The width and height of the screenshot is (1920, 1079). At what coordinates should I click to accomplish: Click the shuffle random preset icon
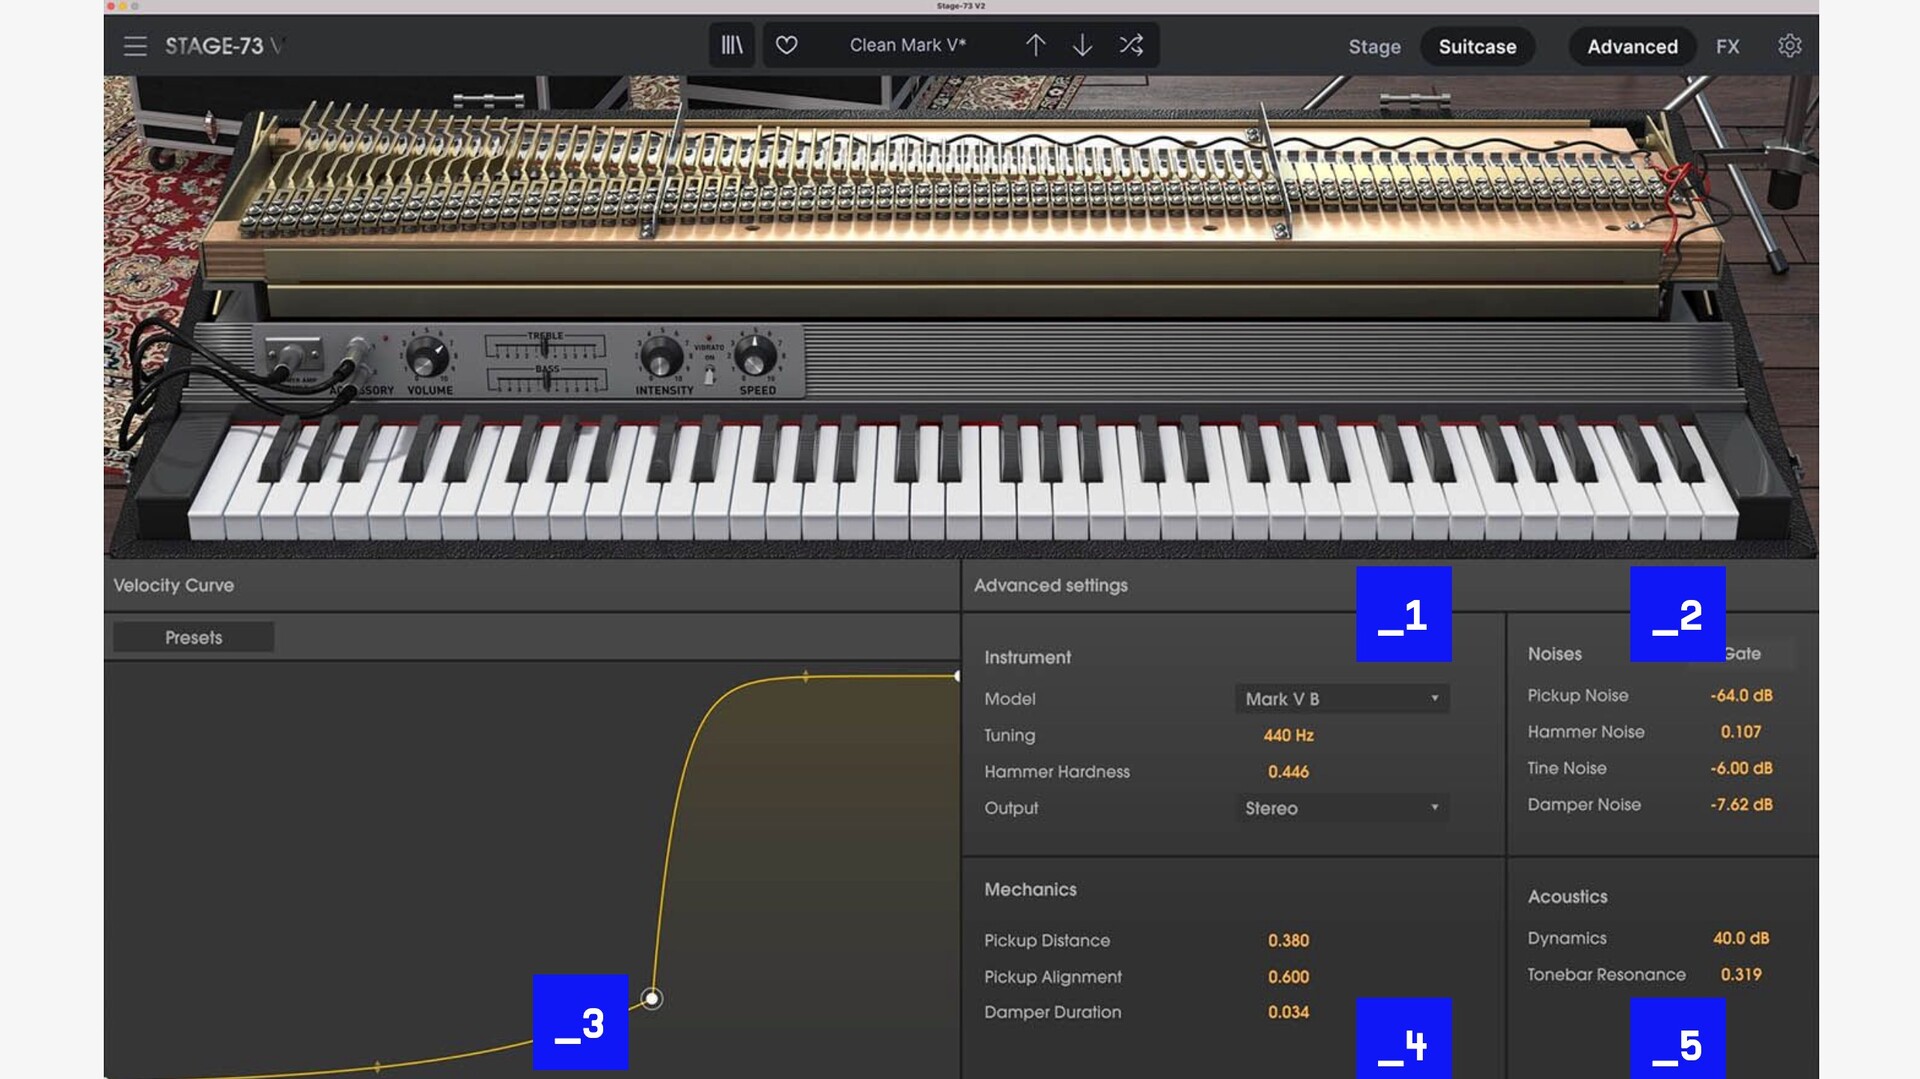pyautogui.click(x=1131, y=45)
